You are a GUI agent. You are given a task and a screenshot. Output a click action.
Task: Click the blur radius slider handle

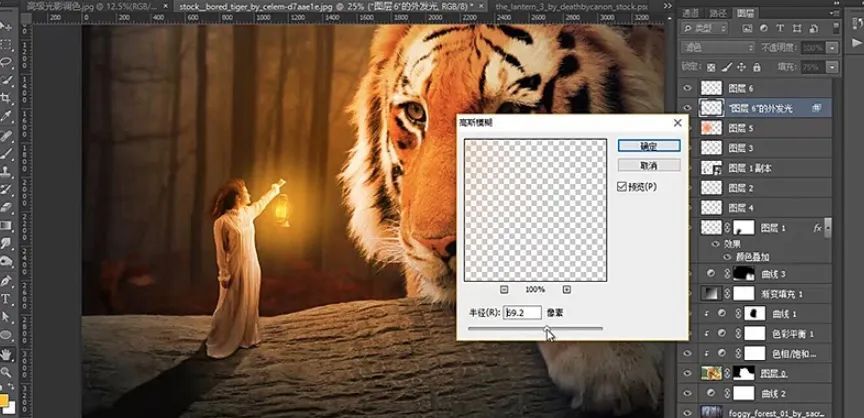click(x=545, y=328)
